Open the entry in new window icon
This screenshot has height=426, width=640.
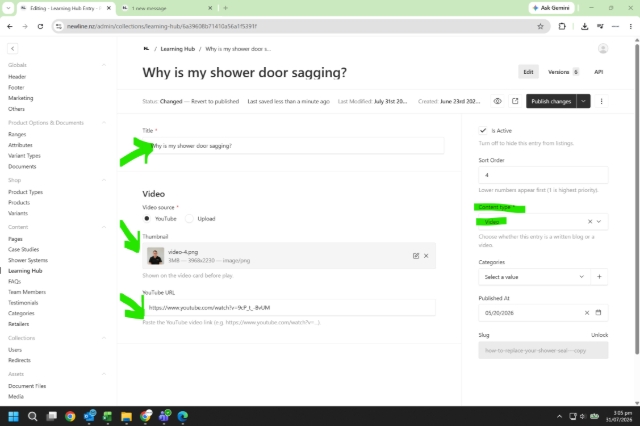click(x=515, y=101)
